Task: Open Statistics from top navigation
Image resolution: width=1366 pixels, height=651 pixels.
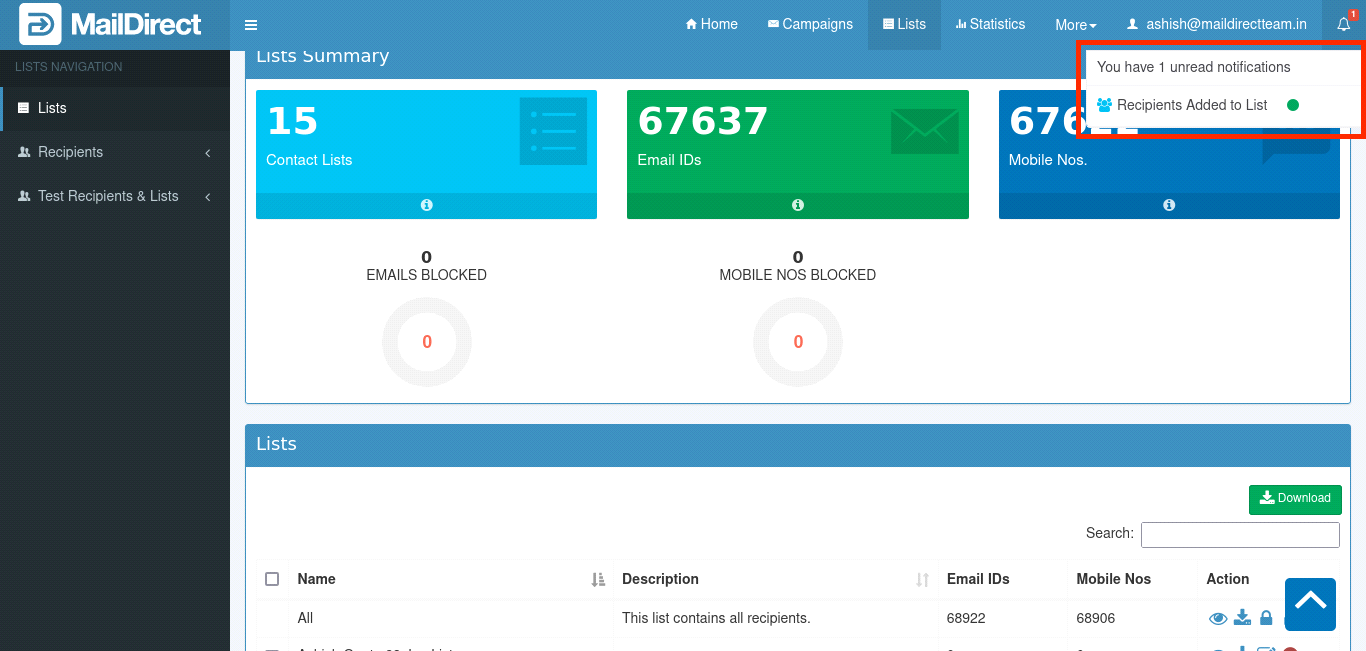Action: 990,25
